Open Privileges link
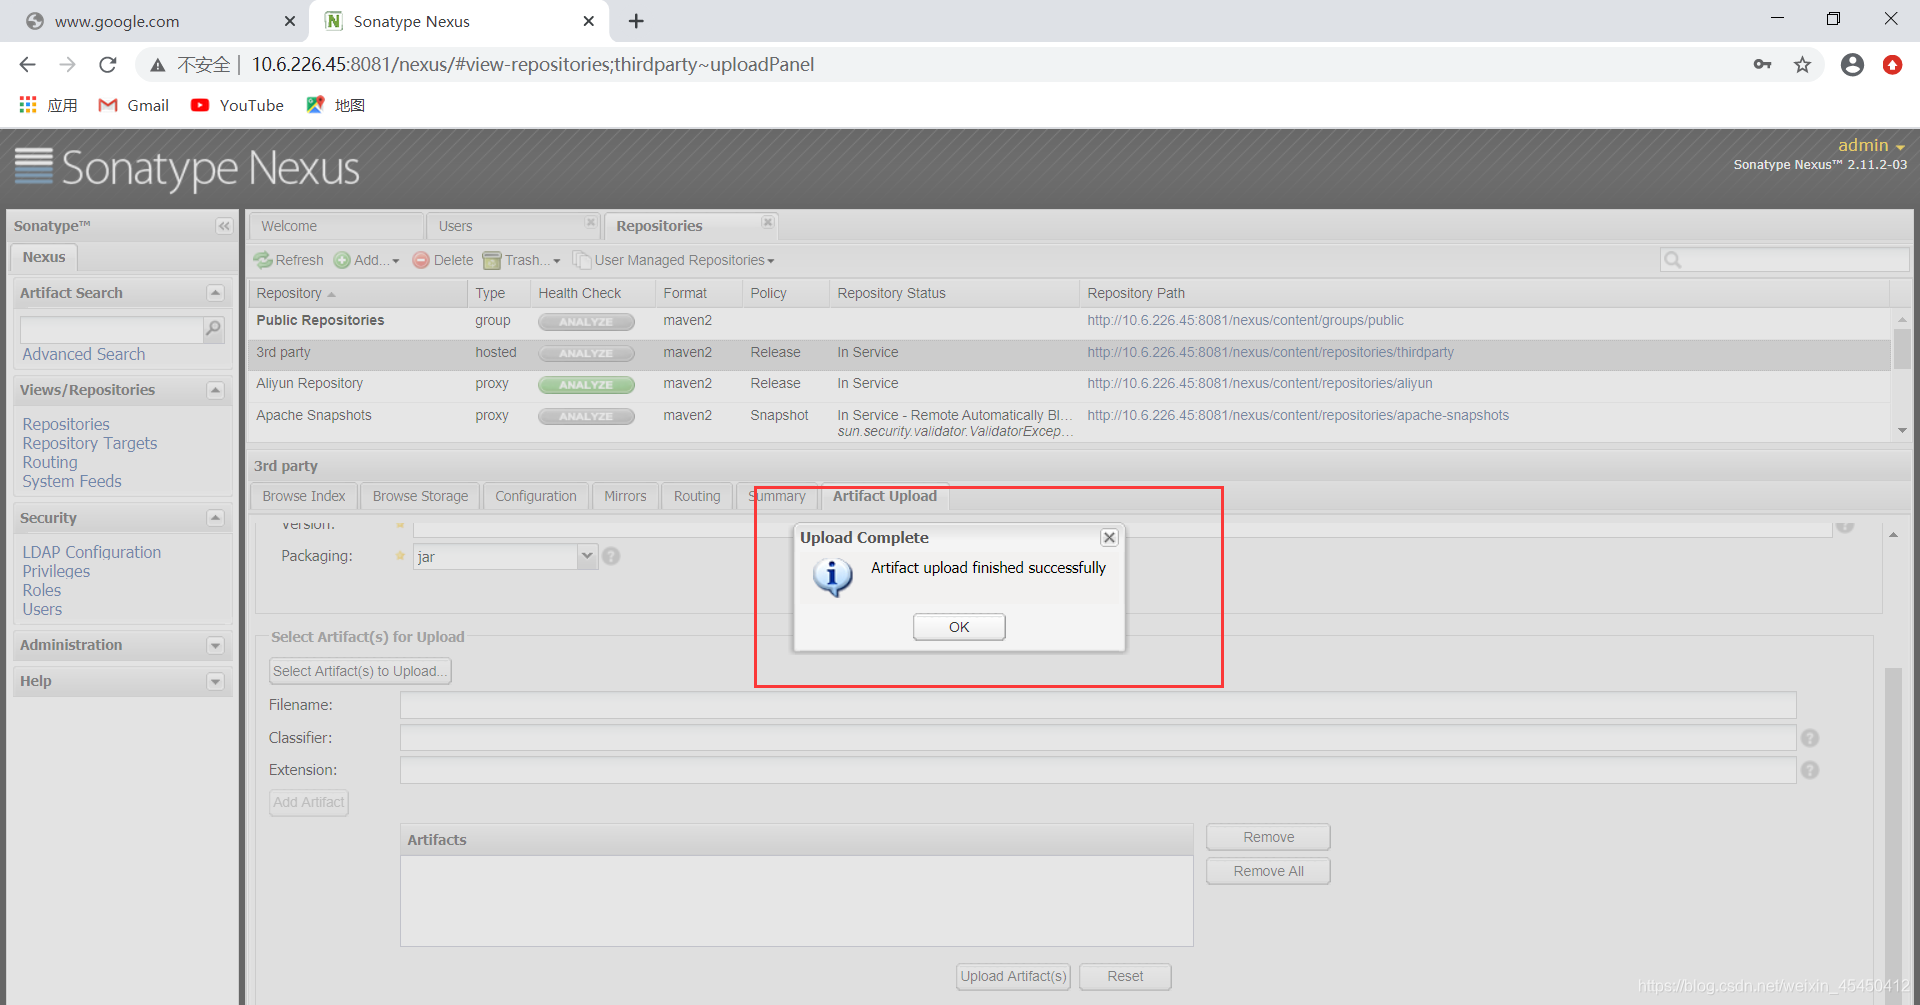 (x=56, y=571)
